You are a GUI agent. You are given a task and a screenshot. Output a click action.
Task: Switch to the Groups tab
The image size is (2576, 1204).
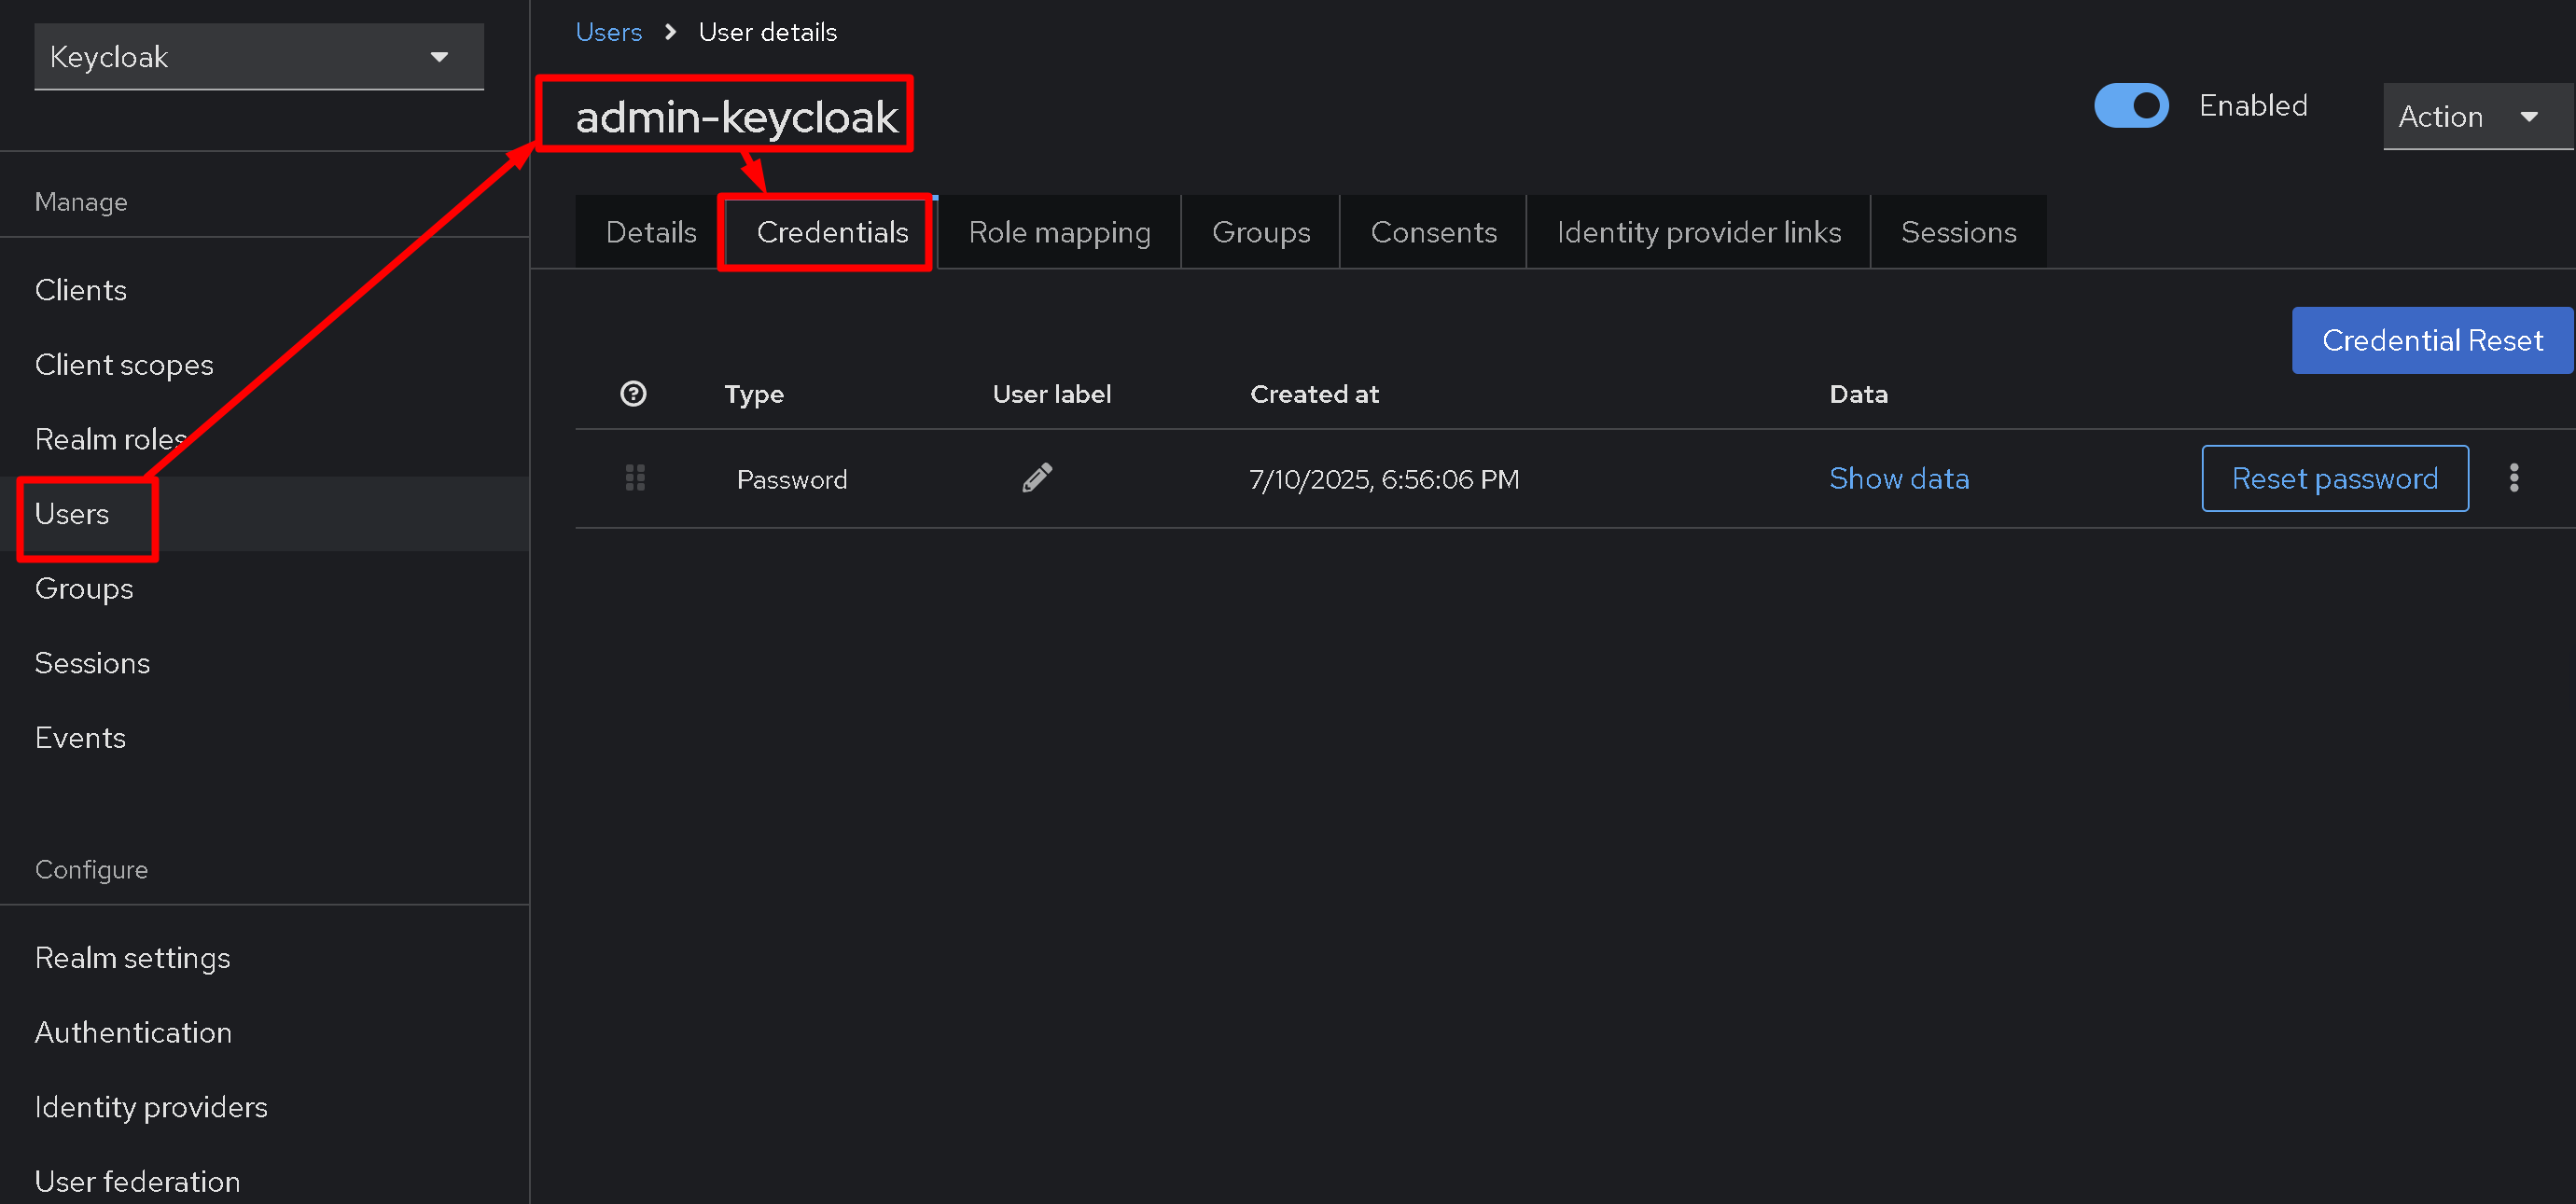point(1260,232)
